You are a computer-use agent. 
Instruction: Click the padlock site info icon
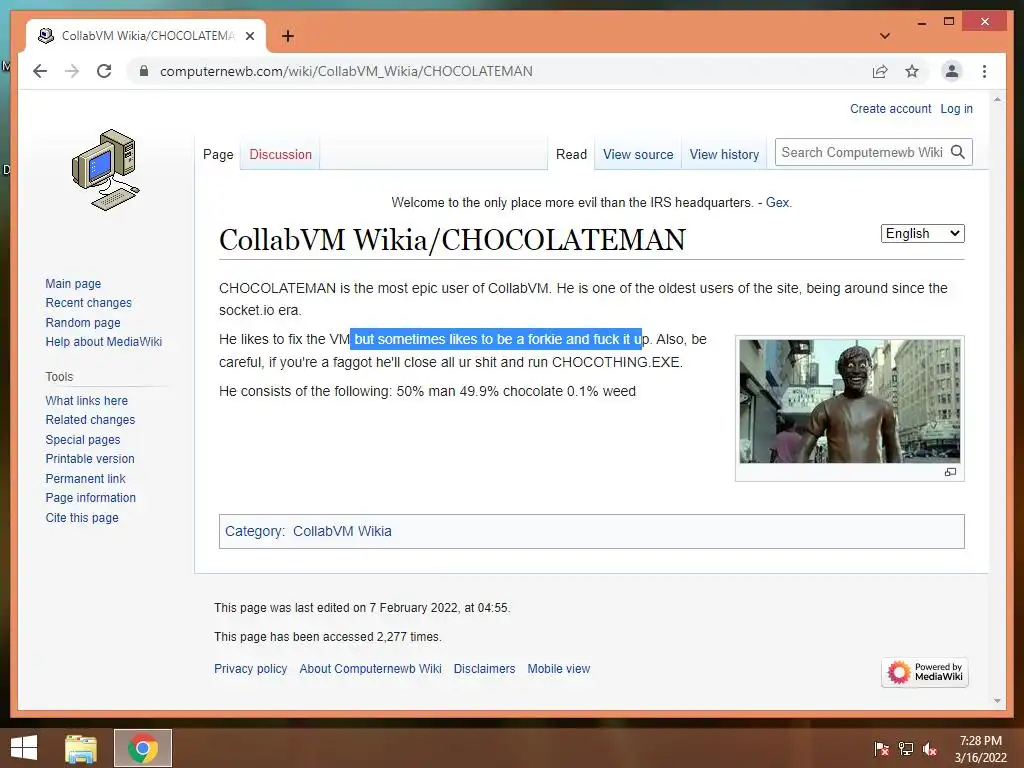[x=144, y=71]
